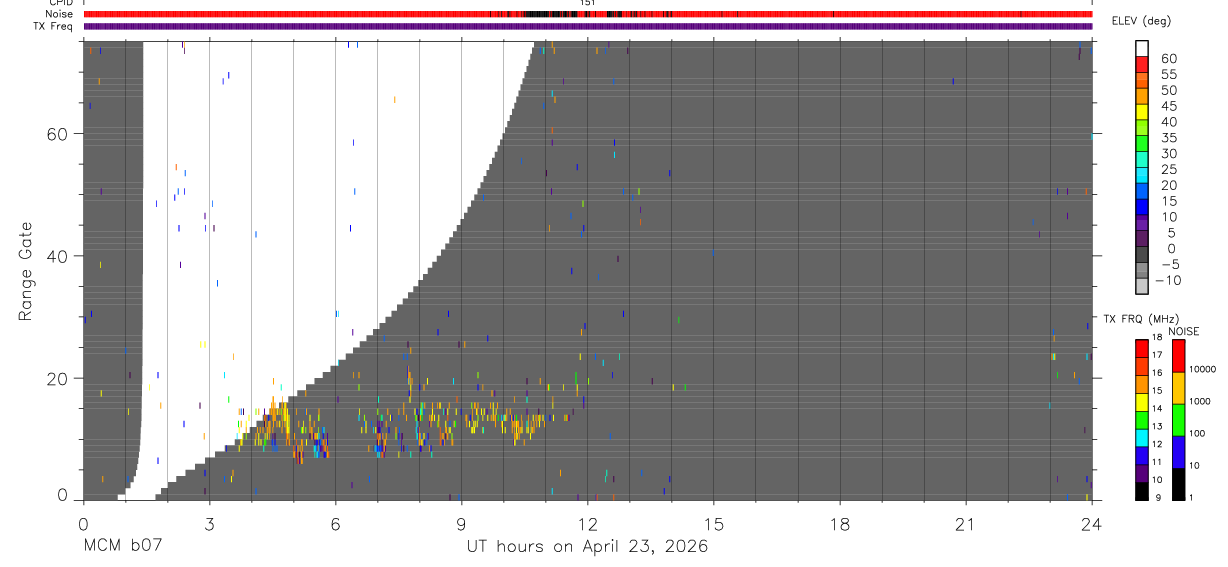Click the 'MCM b07' radar beam label
This screenshot has width=1228, height=567.
pos(121,547)
